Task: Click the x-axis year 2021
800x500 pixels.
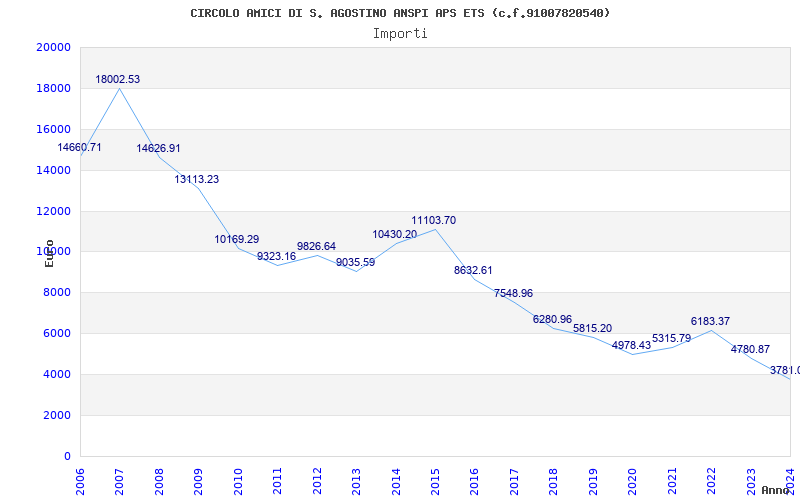Action: (x=672, y=481)
